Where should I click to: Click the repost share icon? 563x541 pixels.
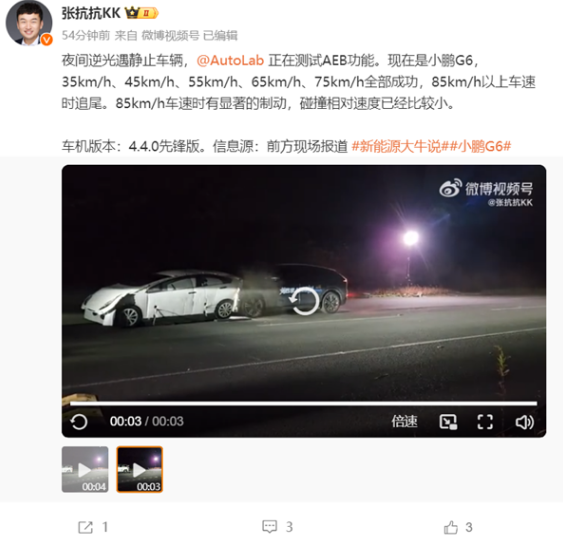click(85, 527)
